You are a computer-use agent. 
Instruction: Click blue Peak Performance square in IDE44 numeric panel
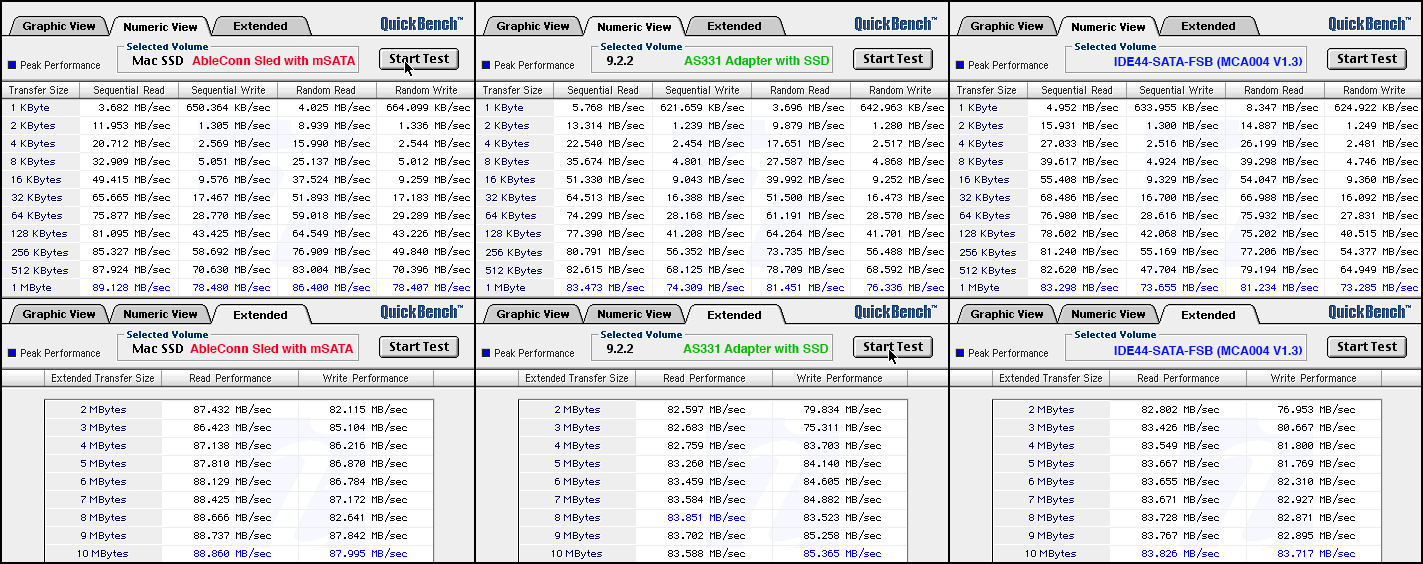pos(960,65)
